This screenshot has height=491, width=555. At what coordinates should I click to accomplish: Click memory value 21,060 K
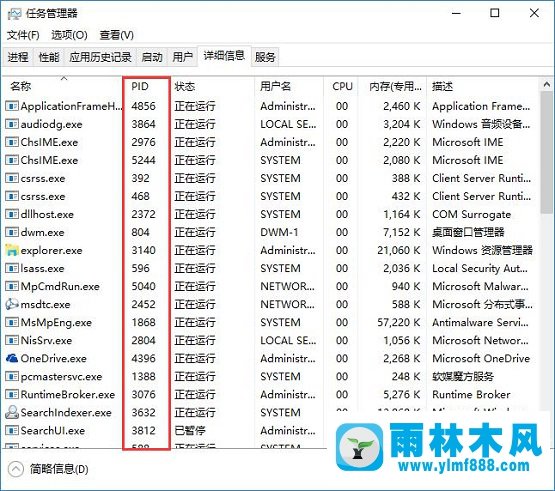pyautogui.click(x=399, y=251)
